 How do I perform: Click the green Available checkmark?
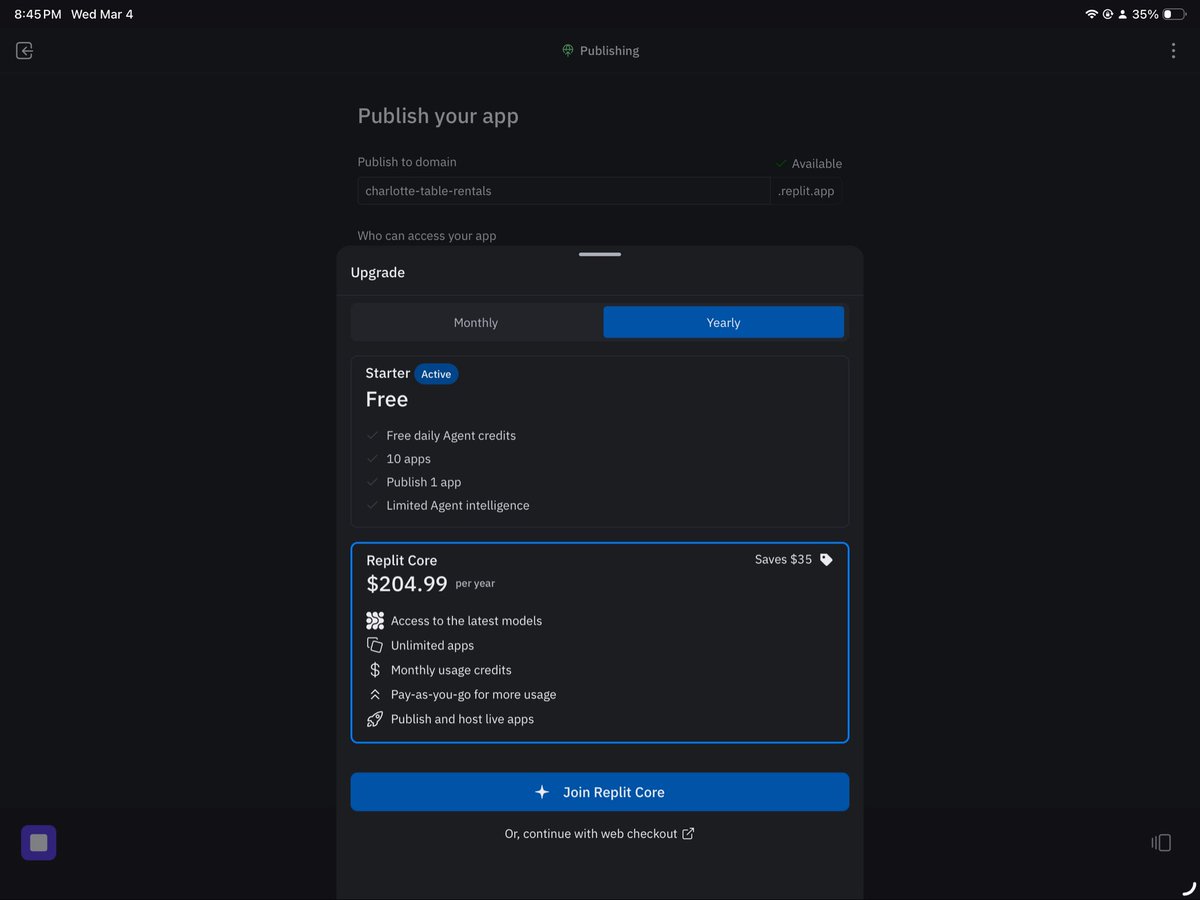tap(781, 163)
